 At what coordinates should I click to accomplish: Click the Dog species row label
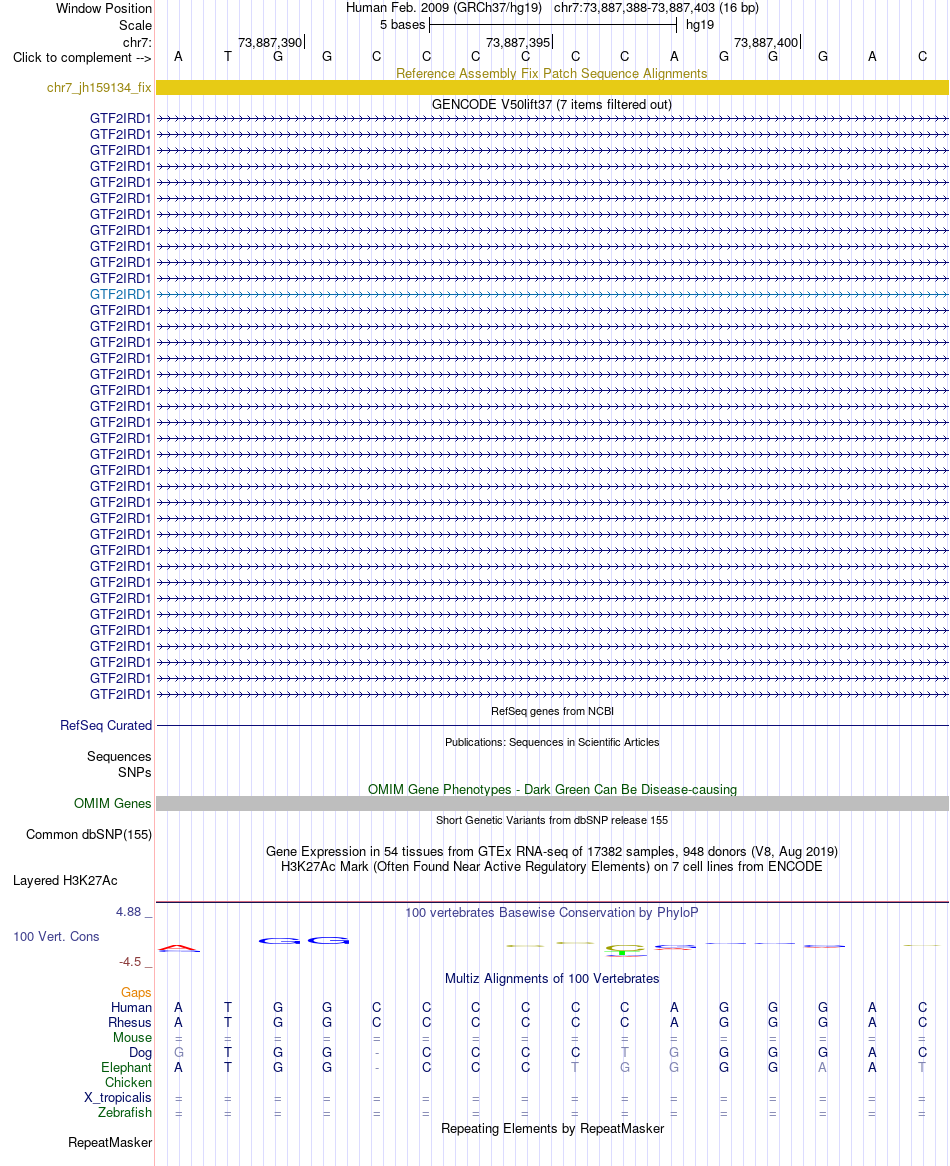pyautogui.click(x=140, y=1053)
